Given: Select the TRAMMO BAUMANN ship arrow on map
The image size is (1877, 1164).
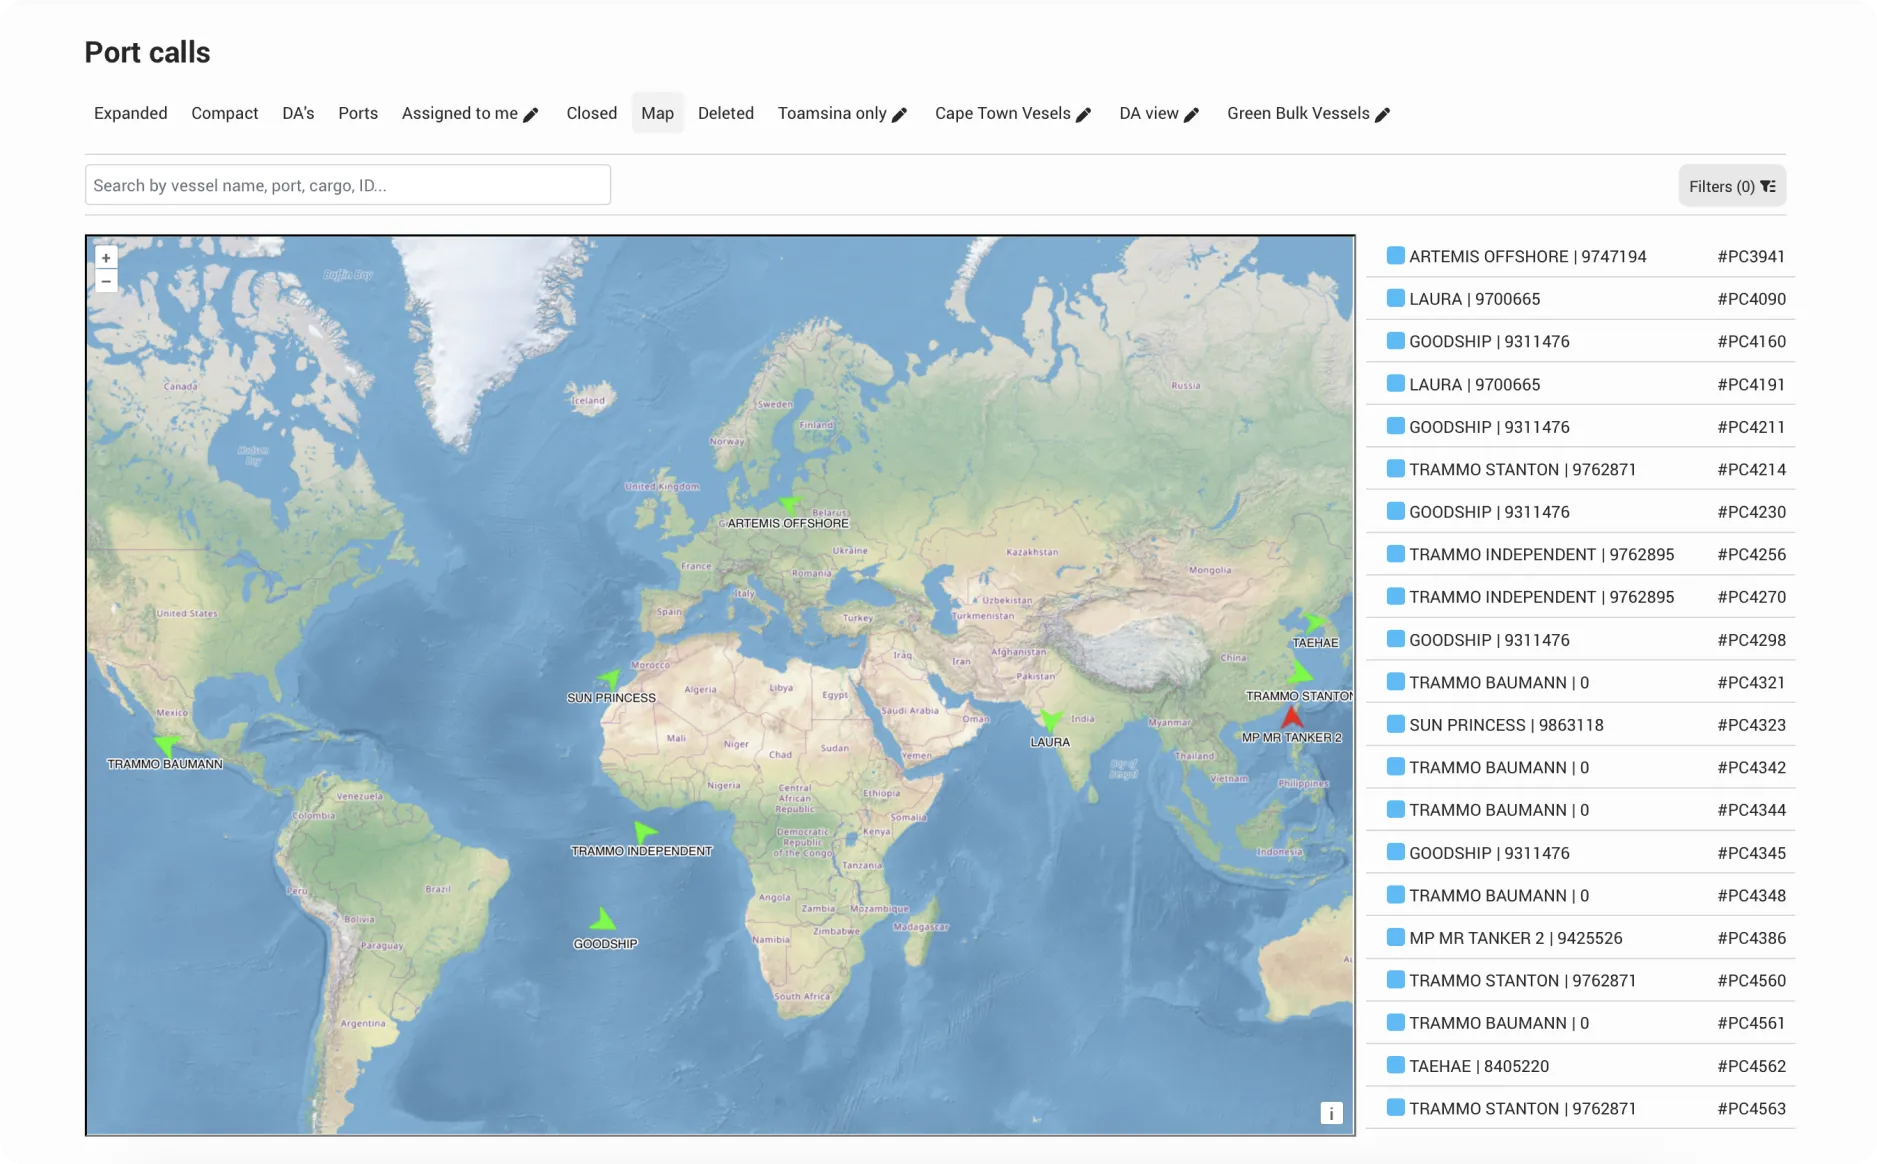Looking at the screenshot, I should tap(167, 744).
